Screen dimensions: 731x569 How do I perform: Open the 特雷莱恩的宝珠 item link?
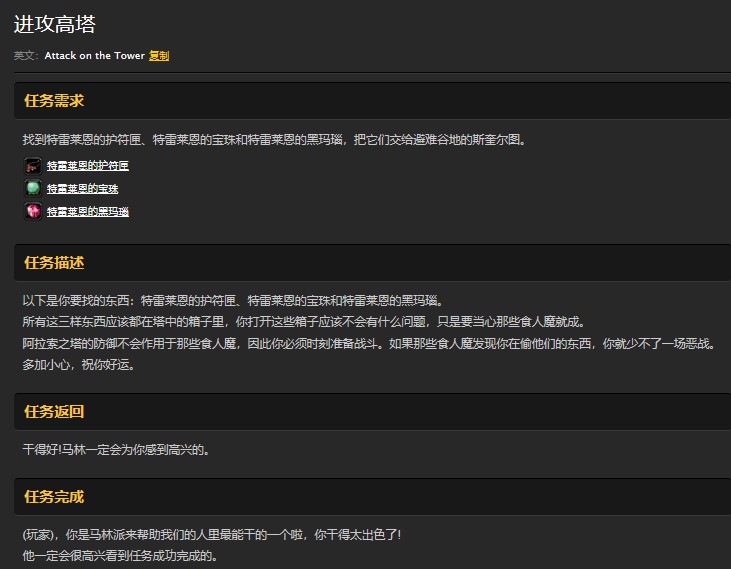pos(82,189)
